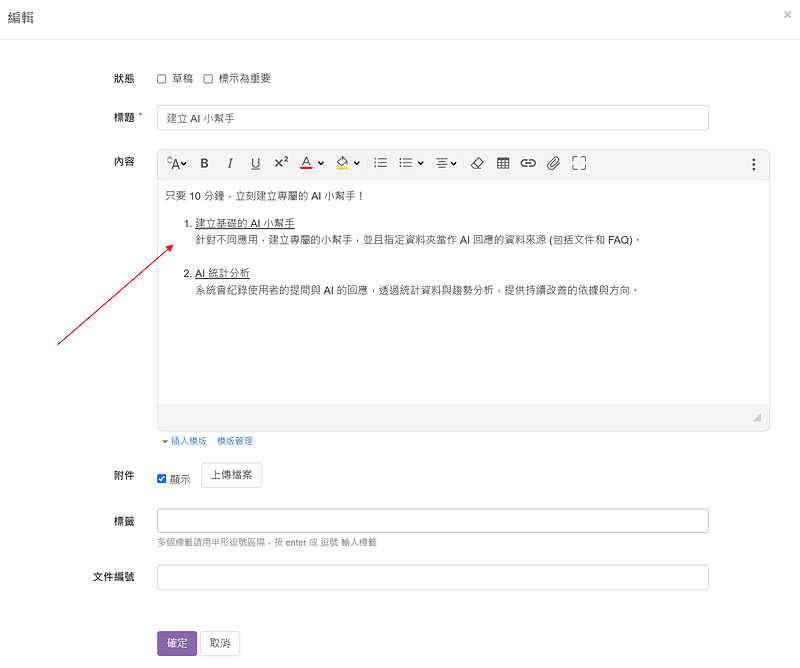Open the 插入模版 menu
This screenshot has height=668, width=800.
pyautogui.click(x=188, y=441)
